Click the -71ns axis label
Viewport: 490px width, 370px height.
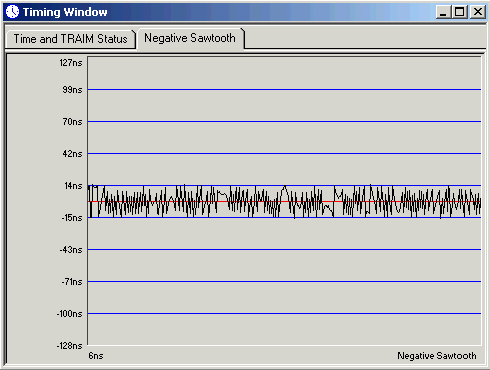click(x=72, y=282)
